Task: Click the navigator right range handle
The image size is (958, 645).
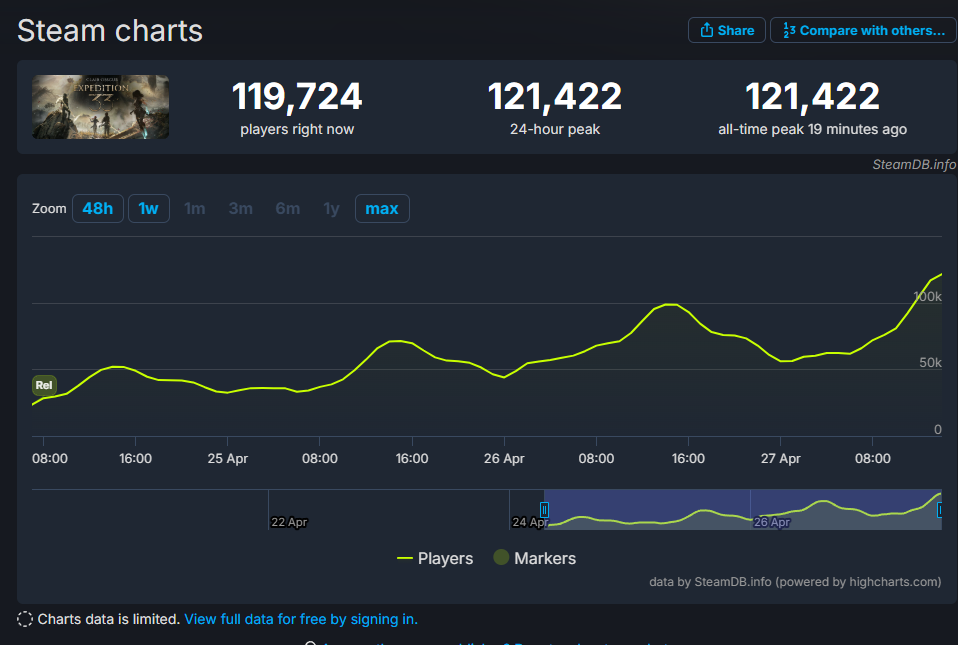Action: click(940, 509)
